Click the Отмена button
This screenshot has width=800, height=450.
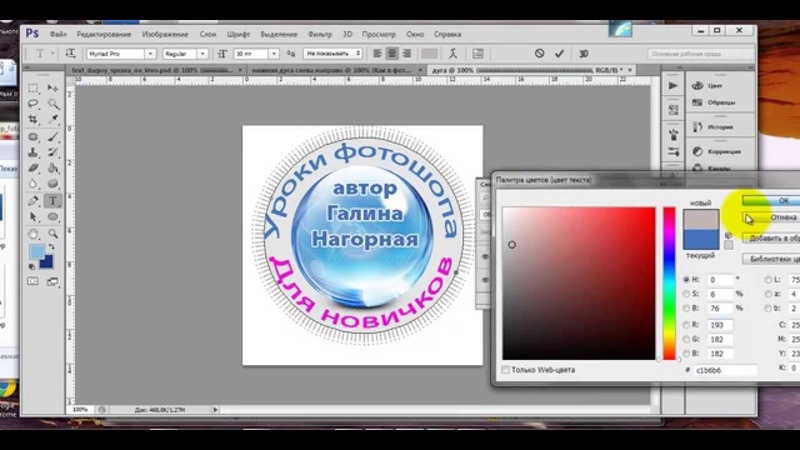click(771, 217)
